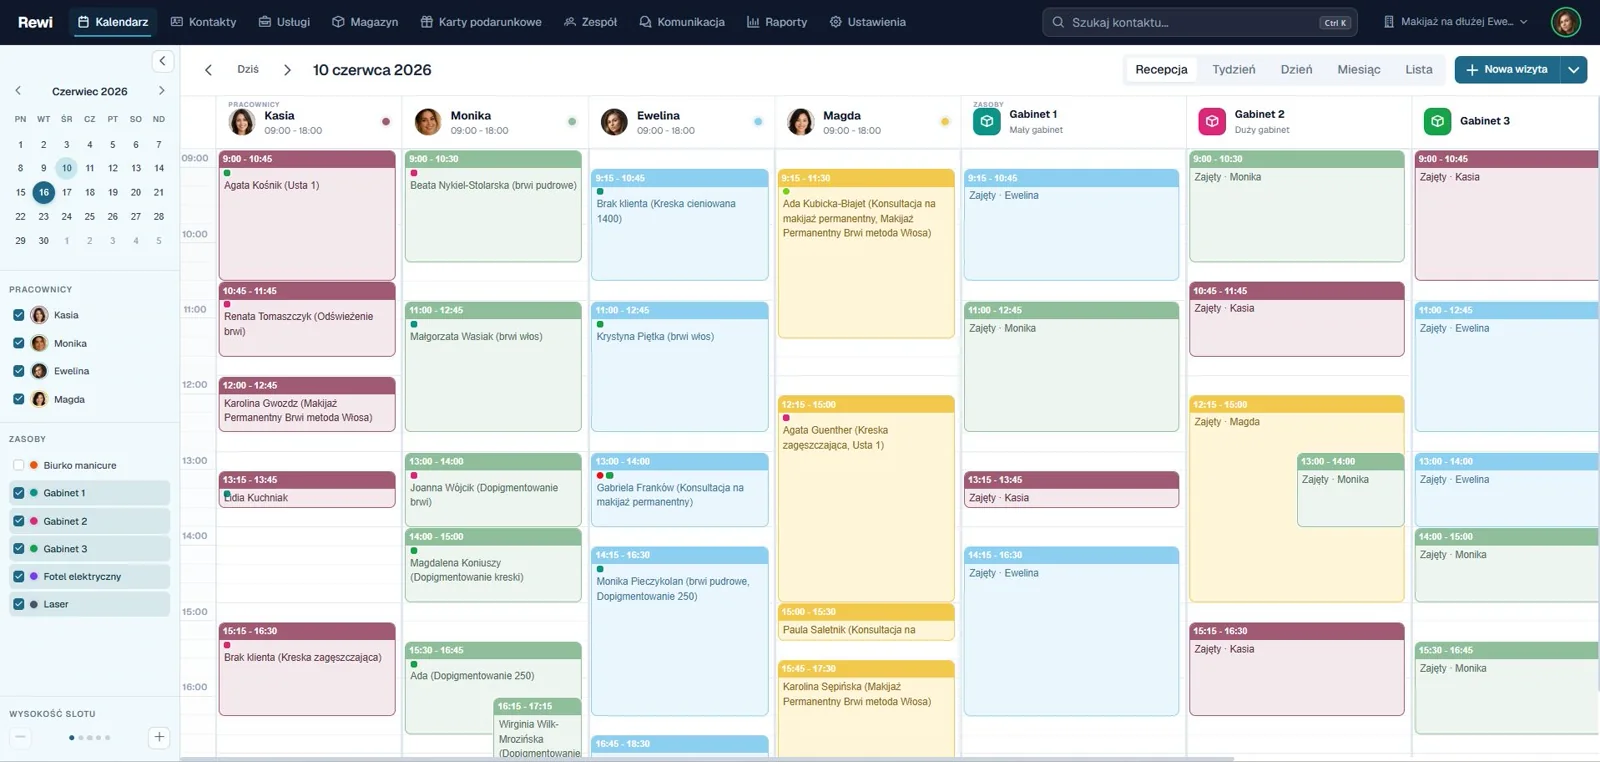Open the Magazyn section
Viewport: 1600px width, 762px height.
[365, 22]
